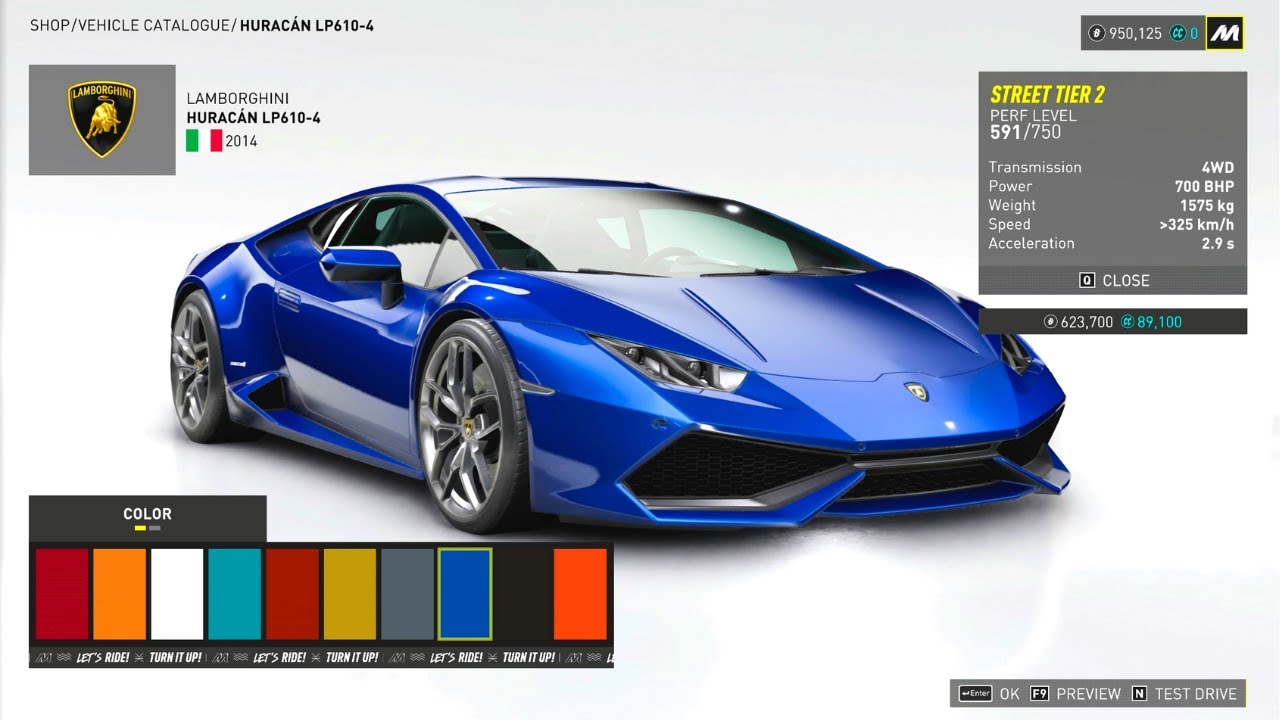Image resolution: width=1280 pixels, height=720 pixels.
Task: Click the Acceleration 2.9 s row
Action: pyautogui.click(x=1111, y=243)
